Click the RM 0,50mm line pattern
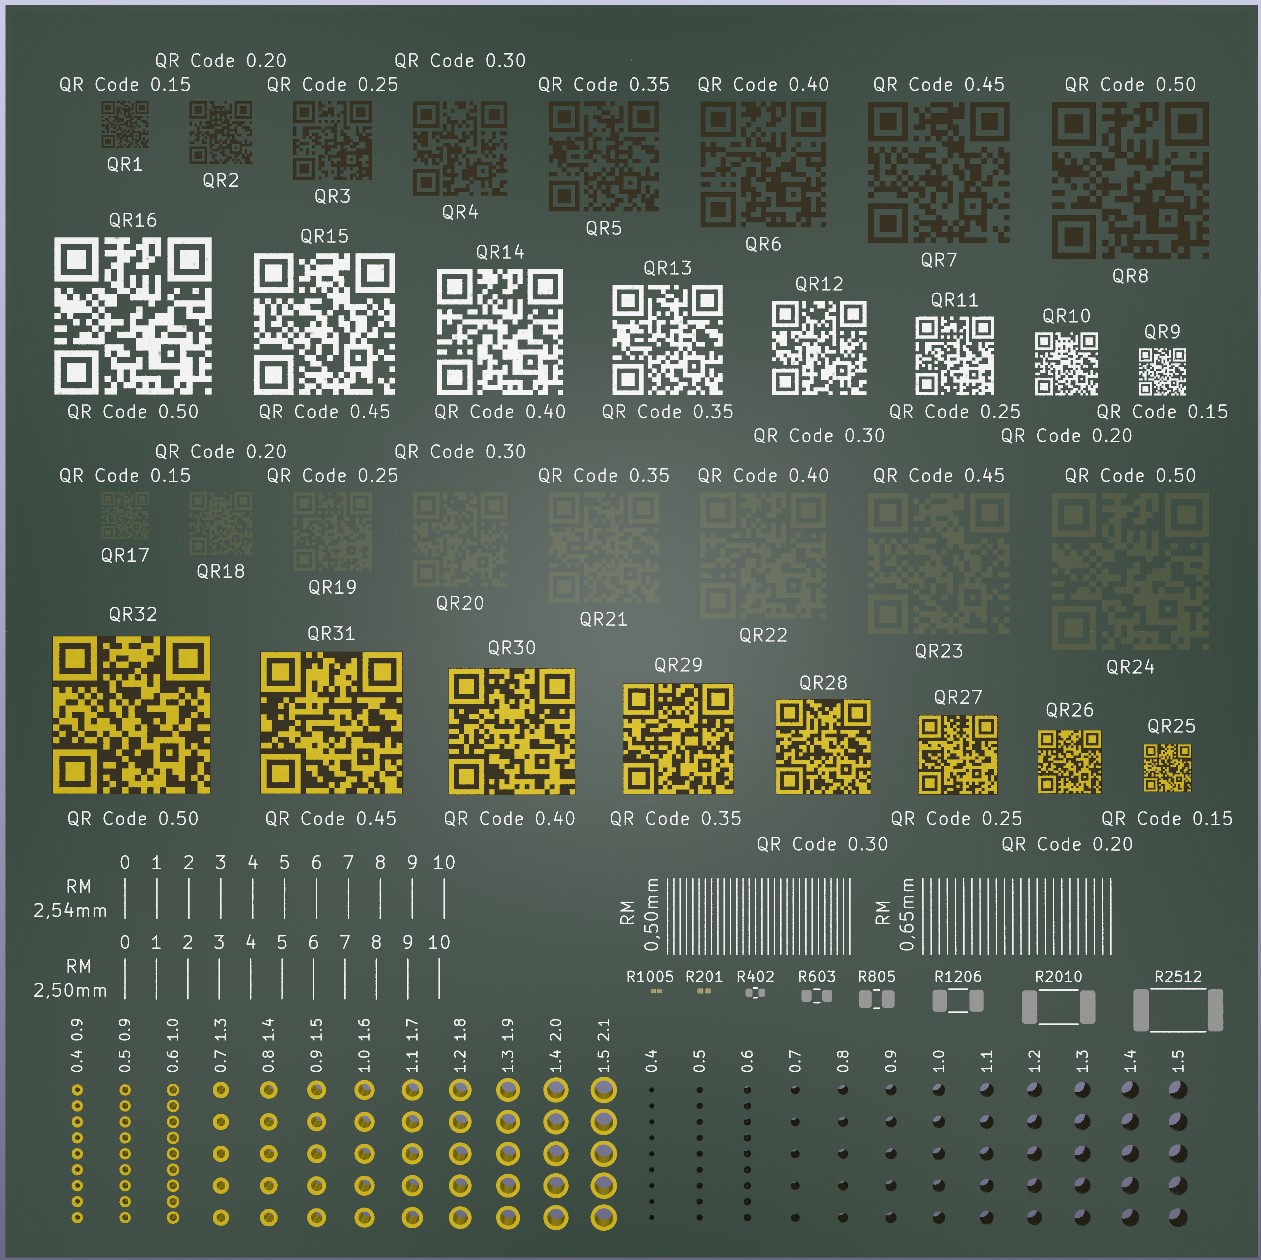Viewport: 1261px width, 1260px height. 759,915
